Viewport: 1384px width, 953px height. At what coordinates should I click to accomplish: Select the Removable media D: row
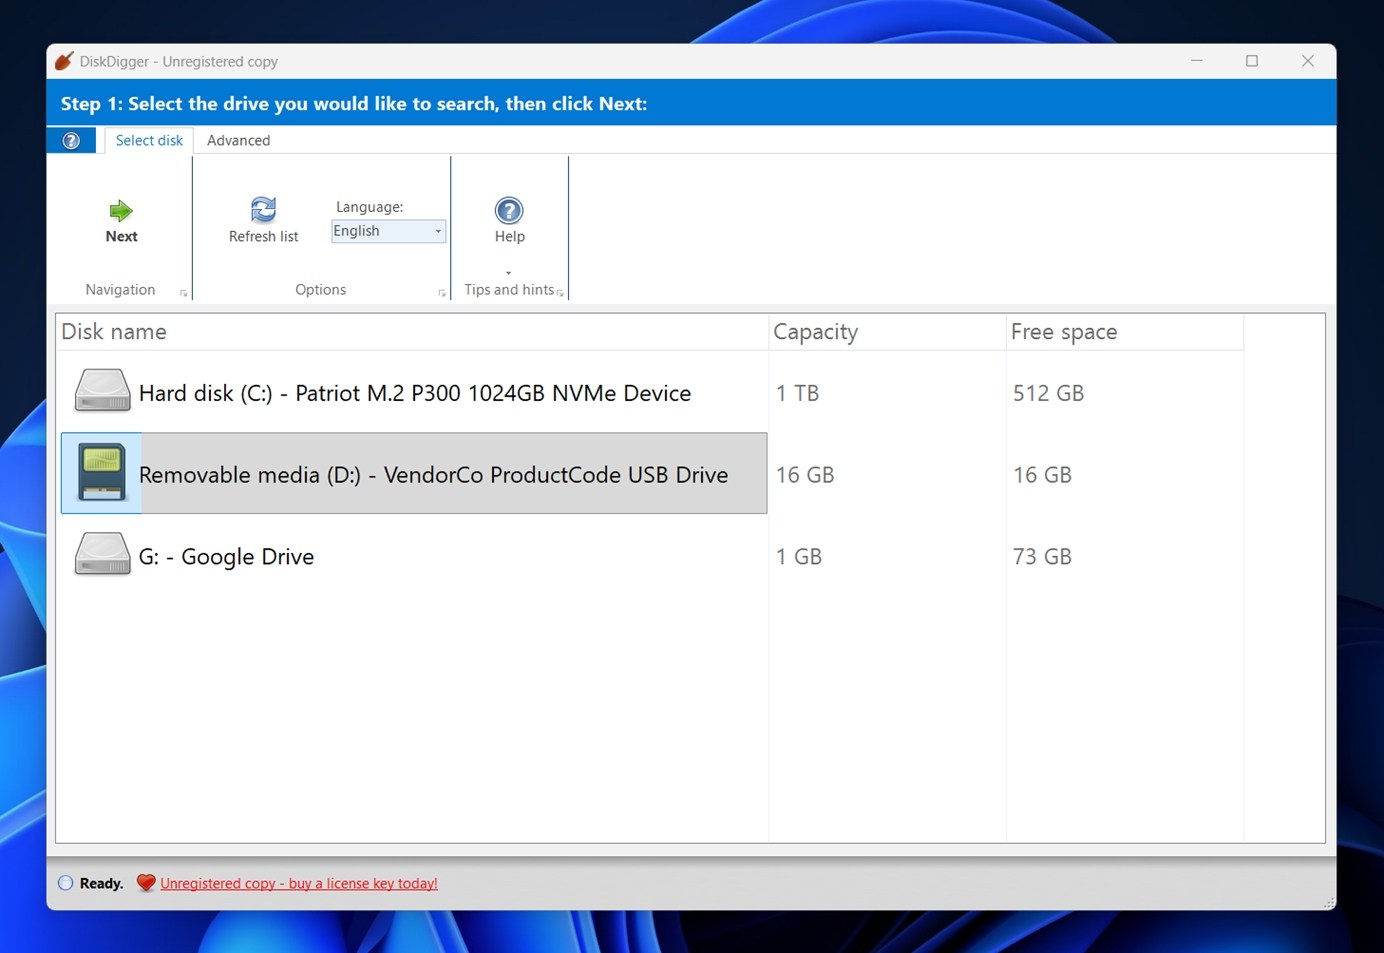[x=433, y=474]
